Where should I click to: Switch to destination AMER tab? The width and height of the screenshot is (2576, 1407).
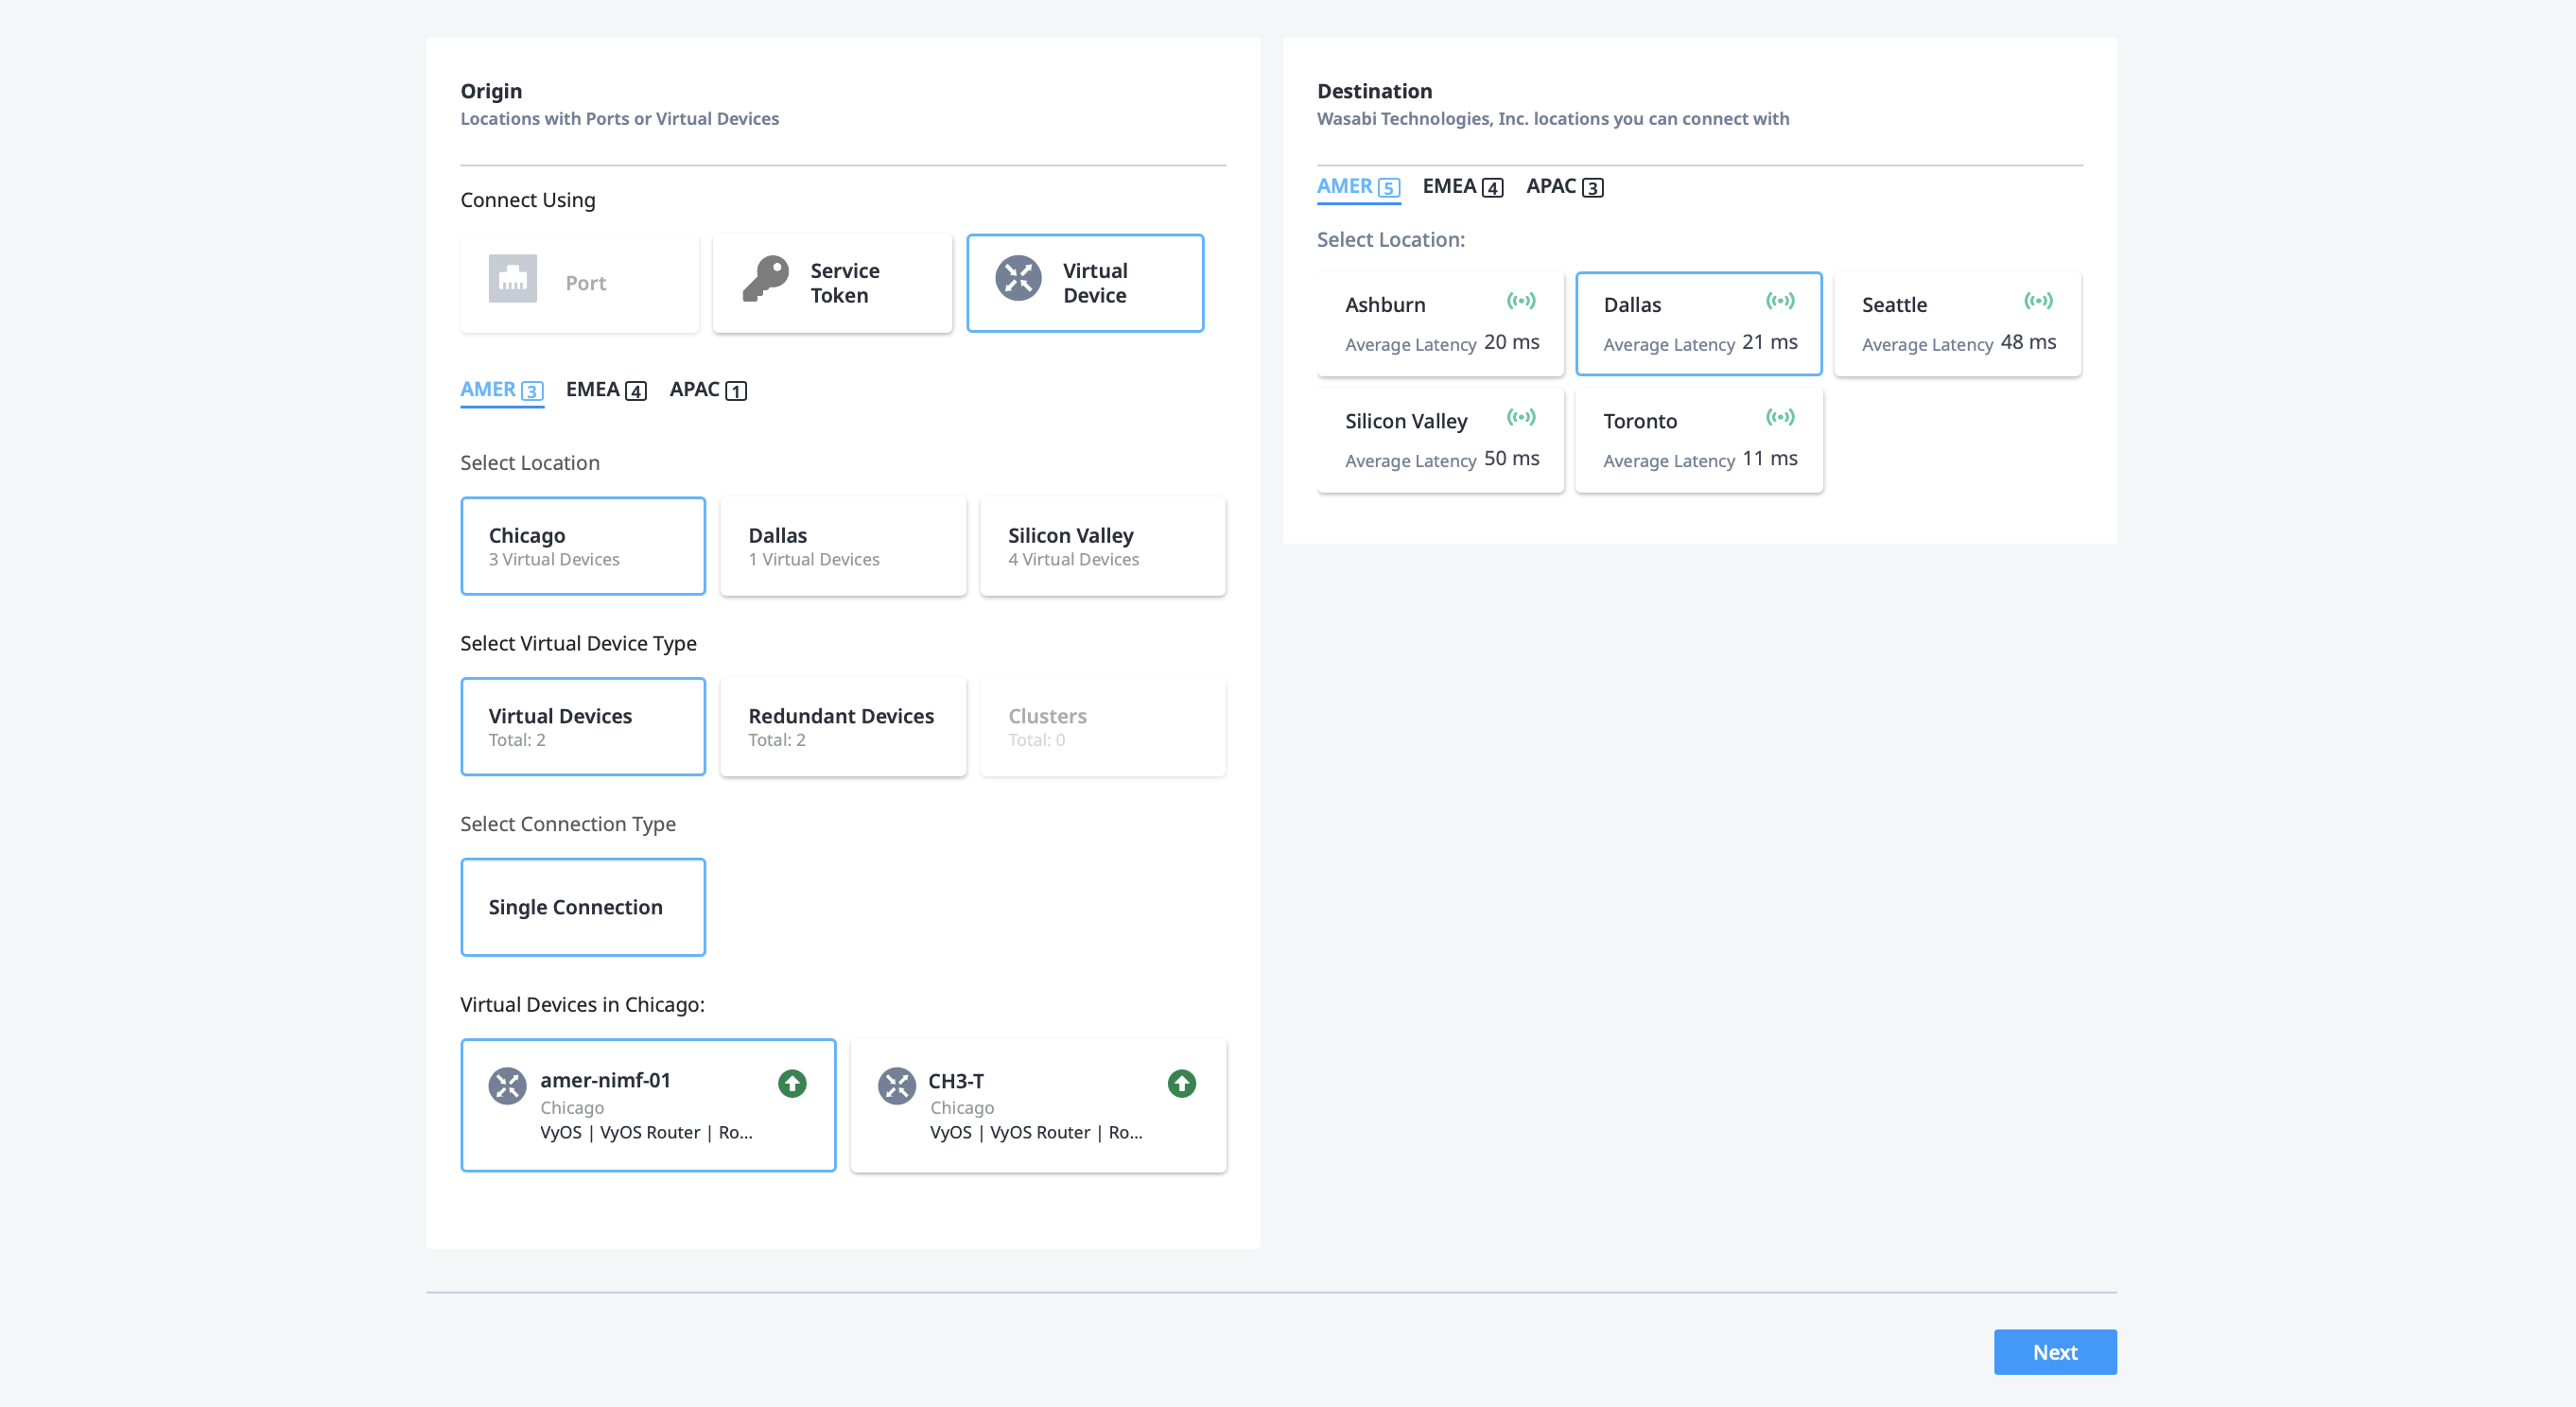point(1358,187)
